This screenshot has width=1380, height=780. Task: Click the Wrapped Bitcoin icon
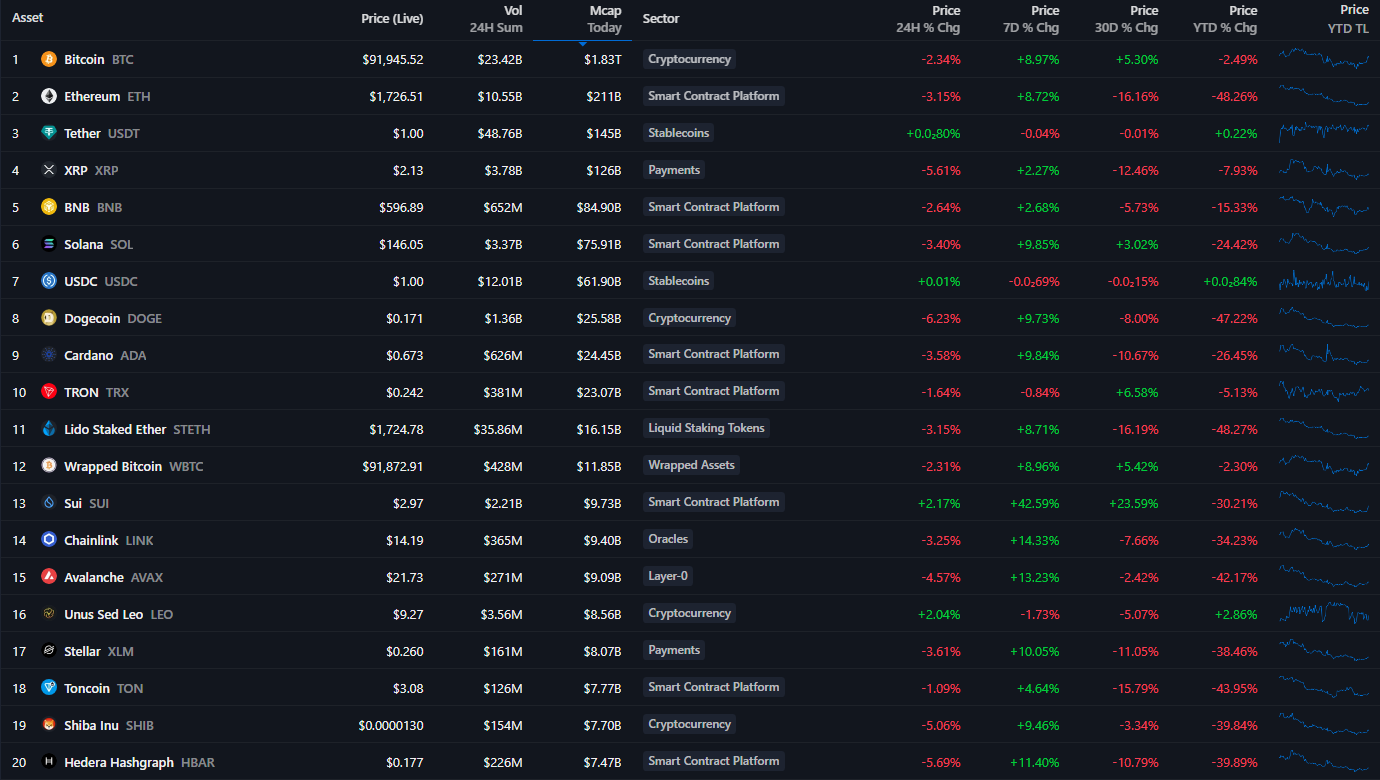(x=48, y=467)
